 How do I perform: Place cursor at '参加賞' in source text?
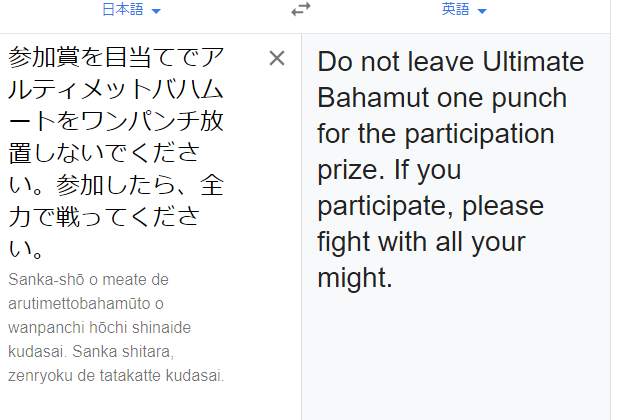tap(41, 57)
